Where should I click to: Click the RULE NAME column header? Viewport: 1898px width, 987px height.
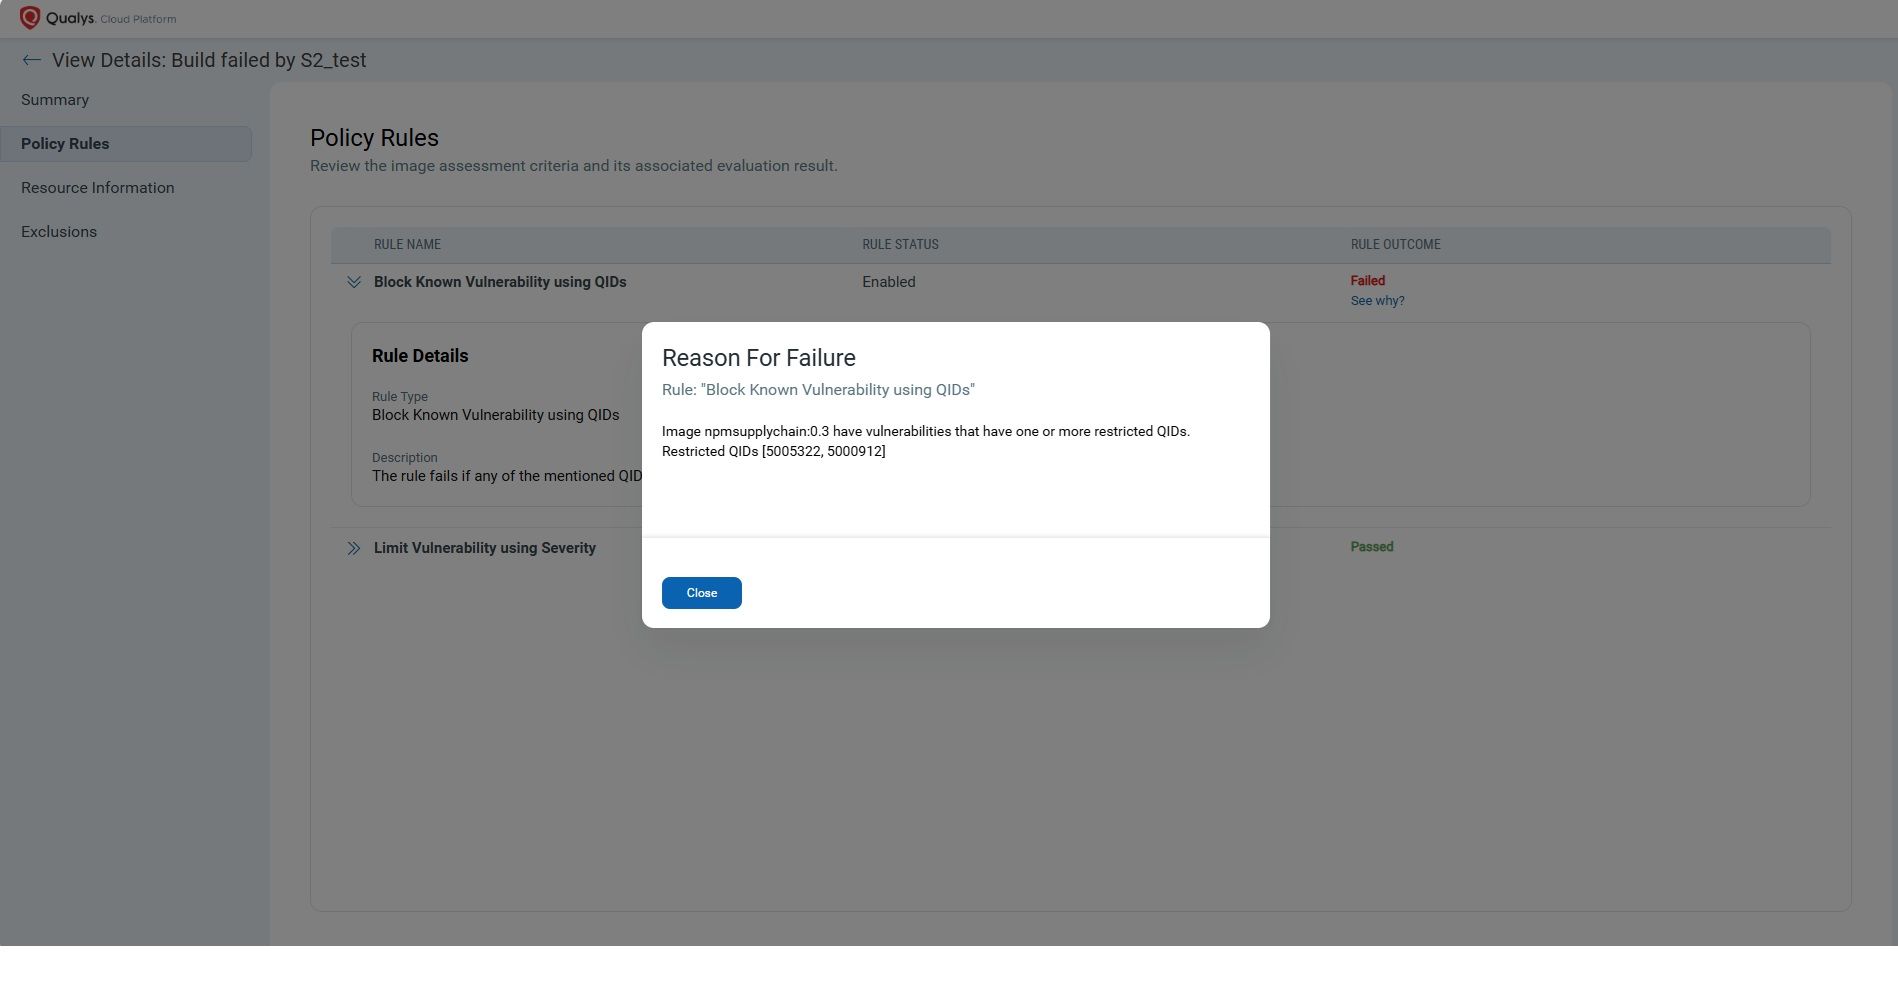(x=407, y=245)
